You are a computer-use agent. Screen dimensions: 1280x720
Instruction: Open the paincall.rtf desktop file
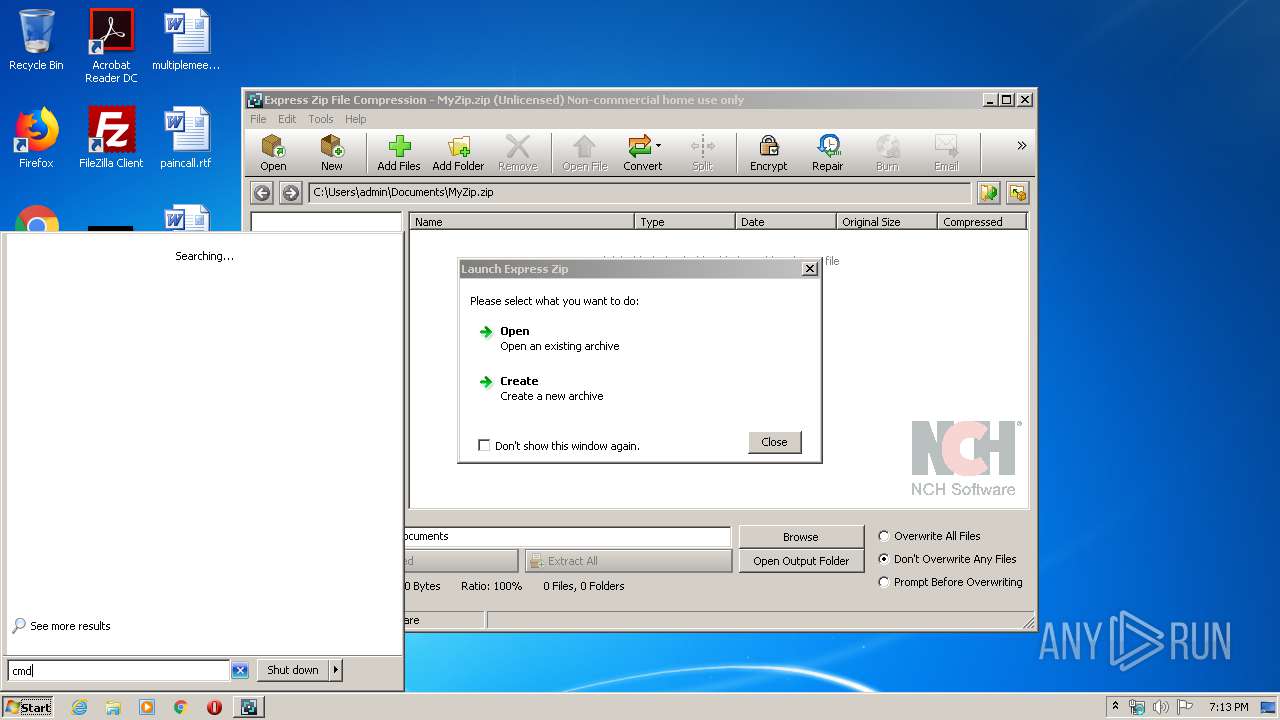(x=186, y=137)
